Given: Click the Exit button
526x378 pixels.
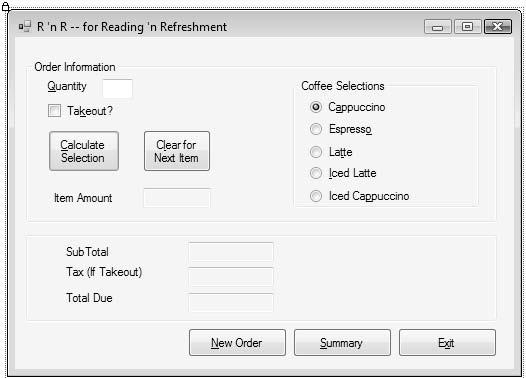Looking at the screenshot, I should coord(447,342).
